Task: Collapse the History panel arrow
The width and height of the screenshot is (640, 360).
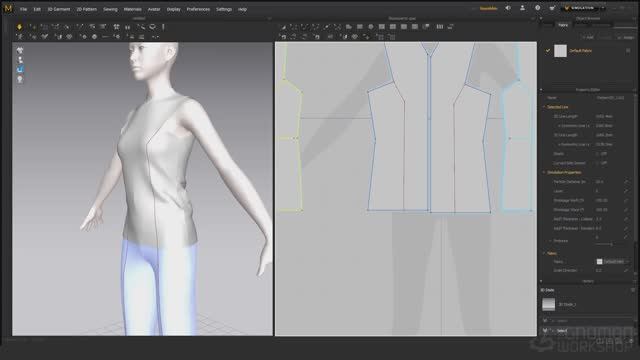Action: (541, 281)
